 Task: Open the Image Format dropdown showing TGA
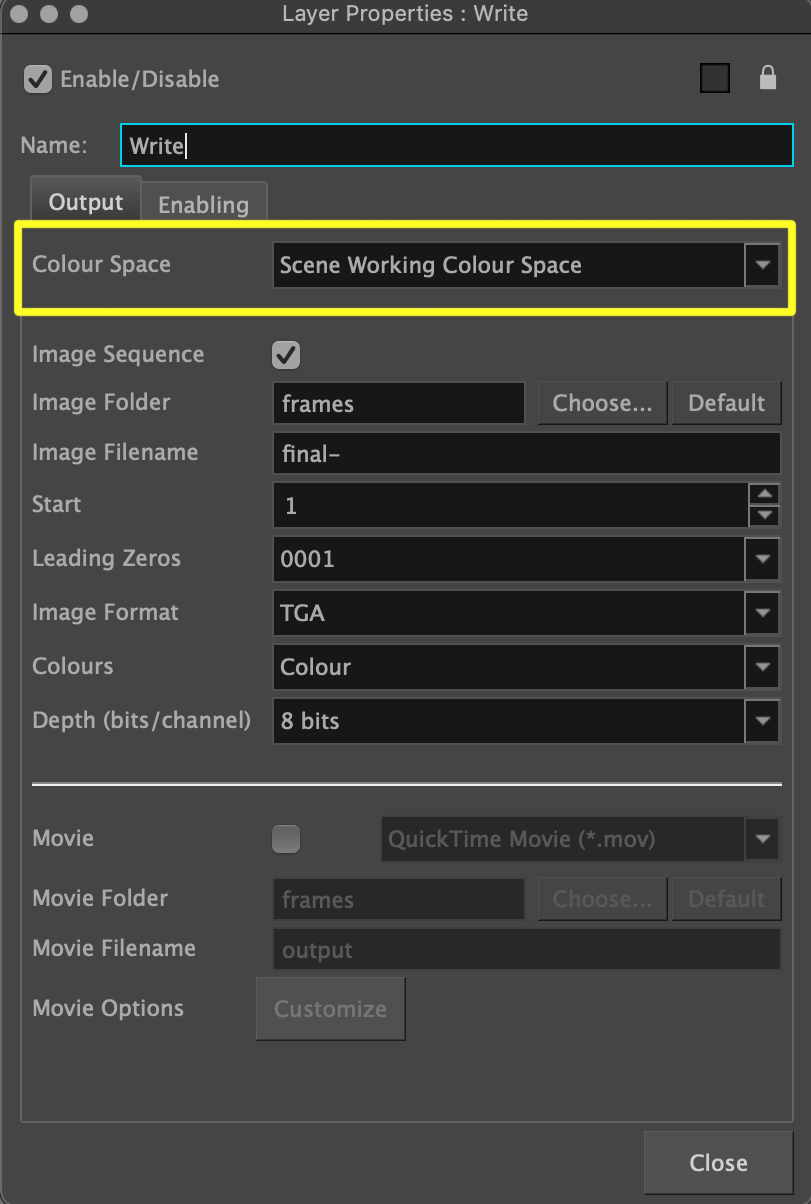click(x=762, y=613)
